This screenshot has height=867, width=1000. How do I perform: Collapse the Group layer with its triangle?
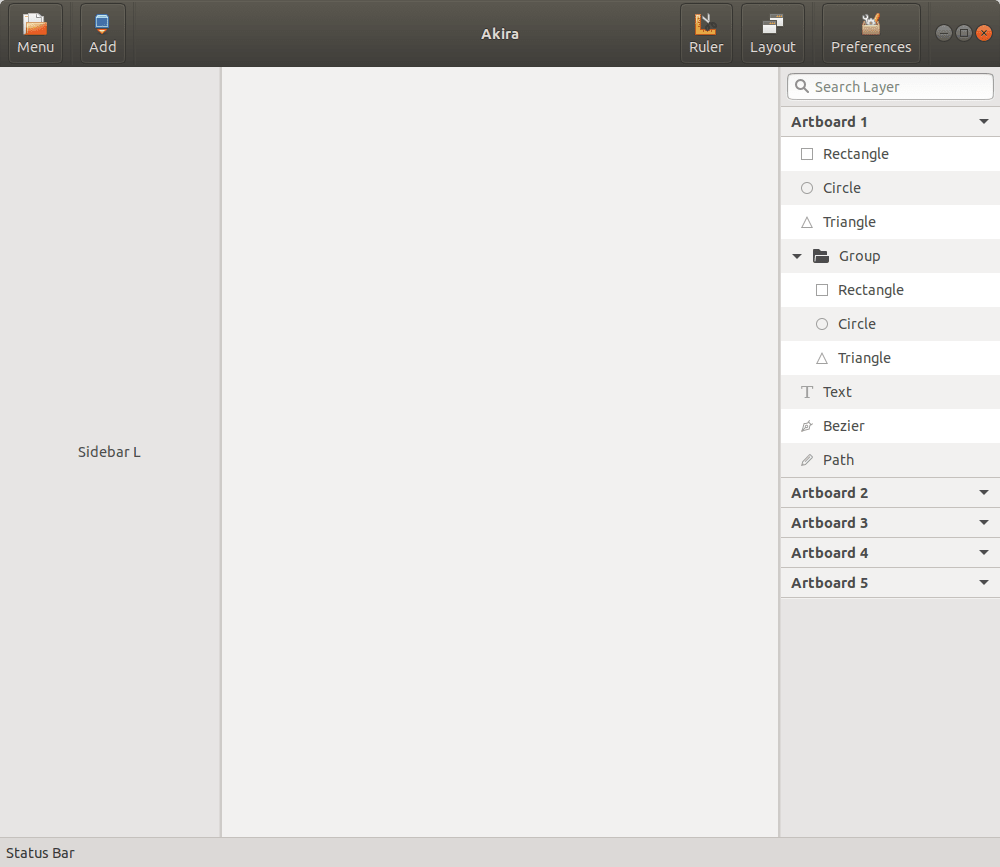pyautogui.click(x=797, y=256)
